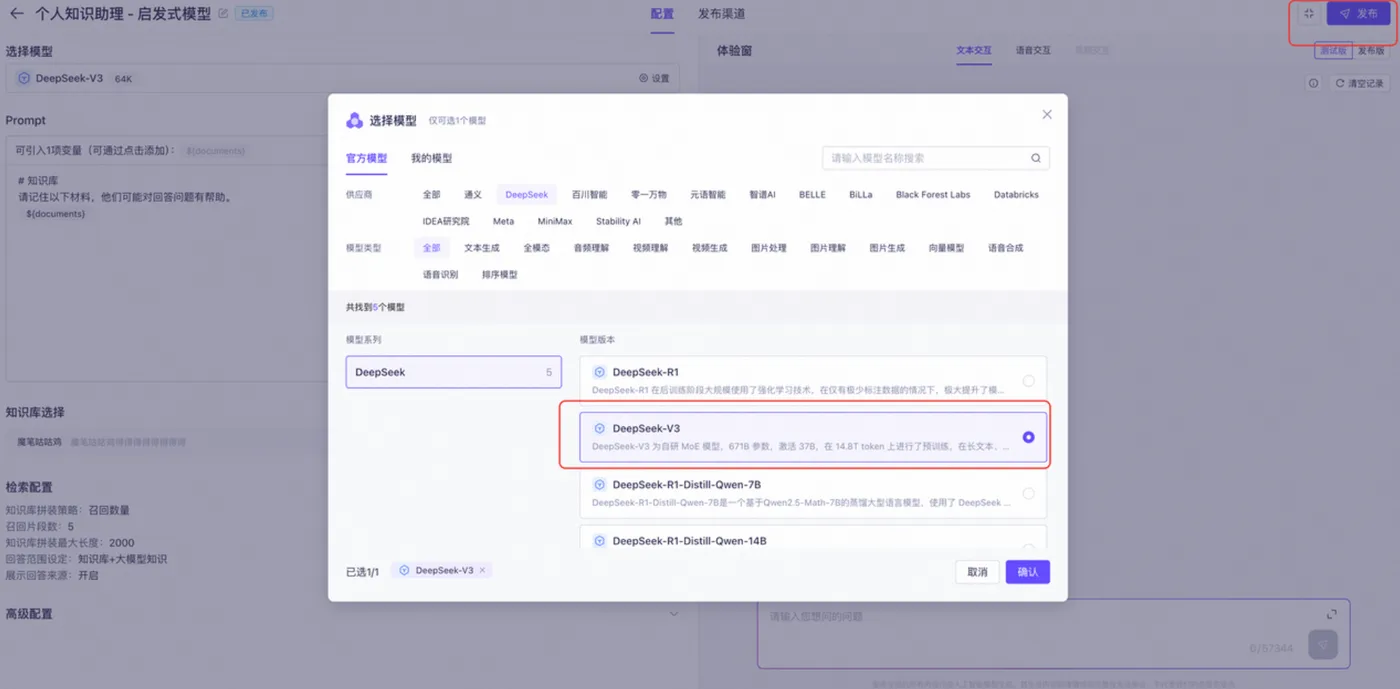1400x689 pixels.
Task: Select the DeepSeek-V3 radio button
Action: coord(1029,437)
